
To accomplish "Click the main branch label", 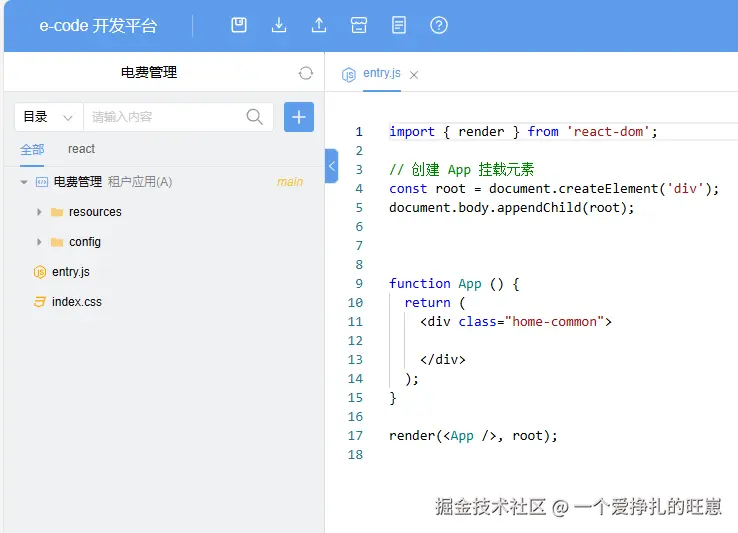I will 290,182.
